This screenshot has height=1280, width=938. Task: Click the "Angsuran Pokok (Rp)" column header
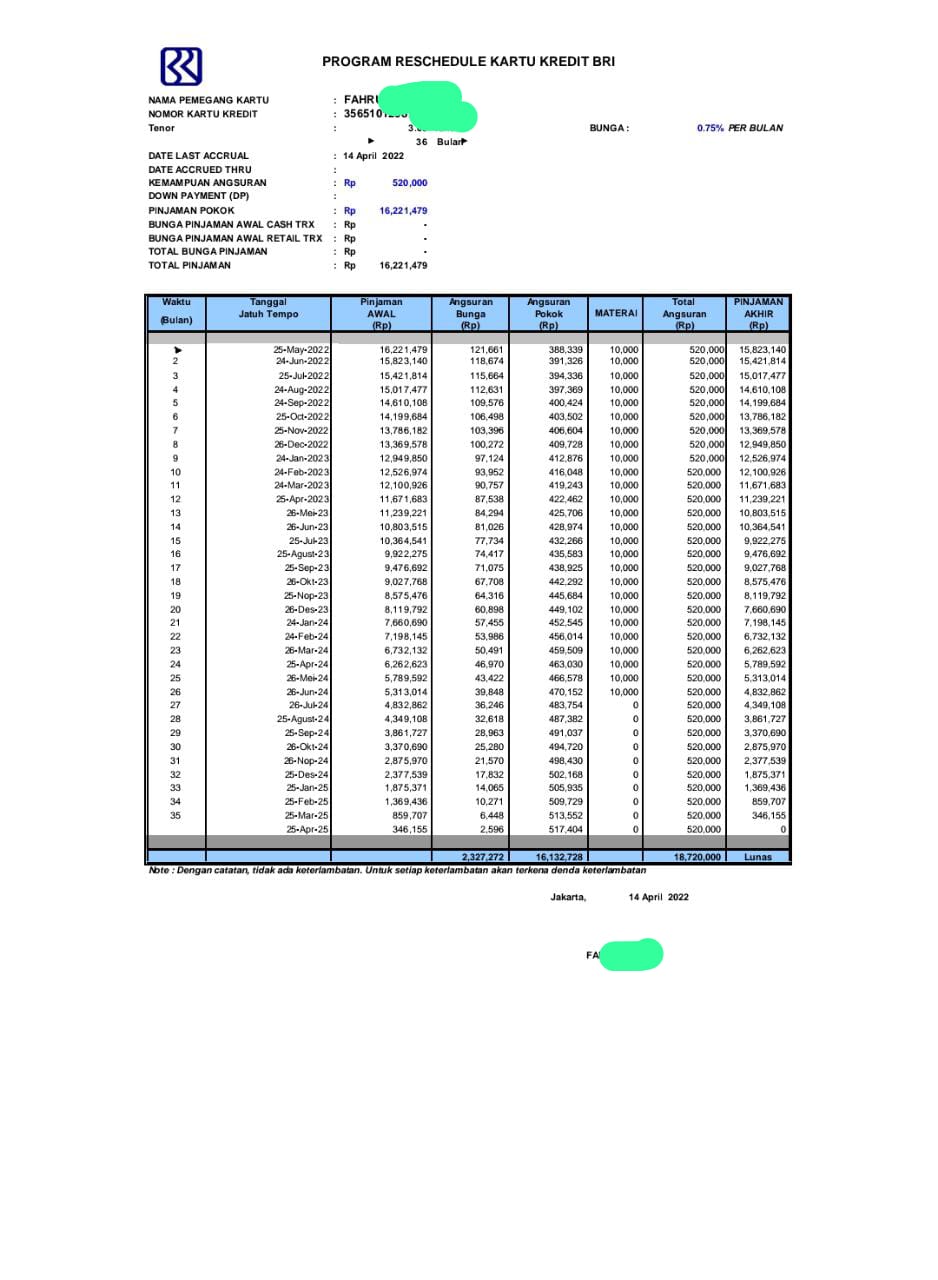point(548,313)
